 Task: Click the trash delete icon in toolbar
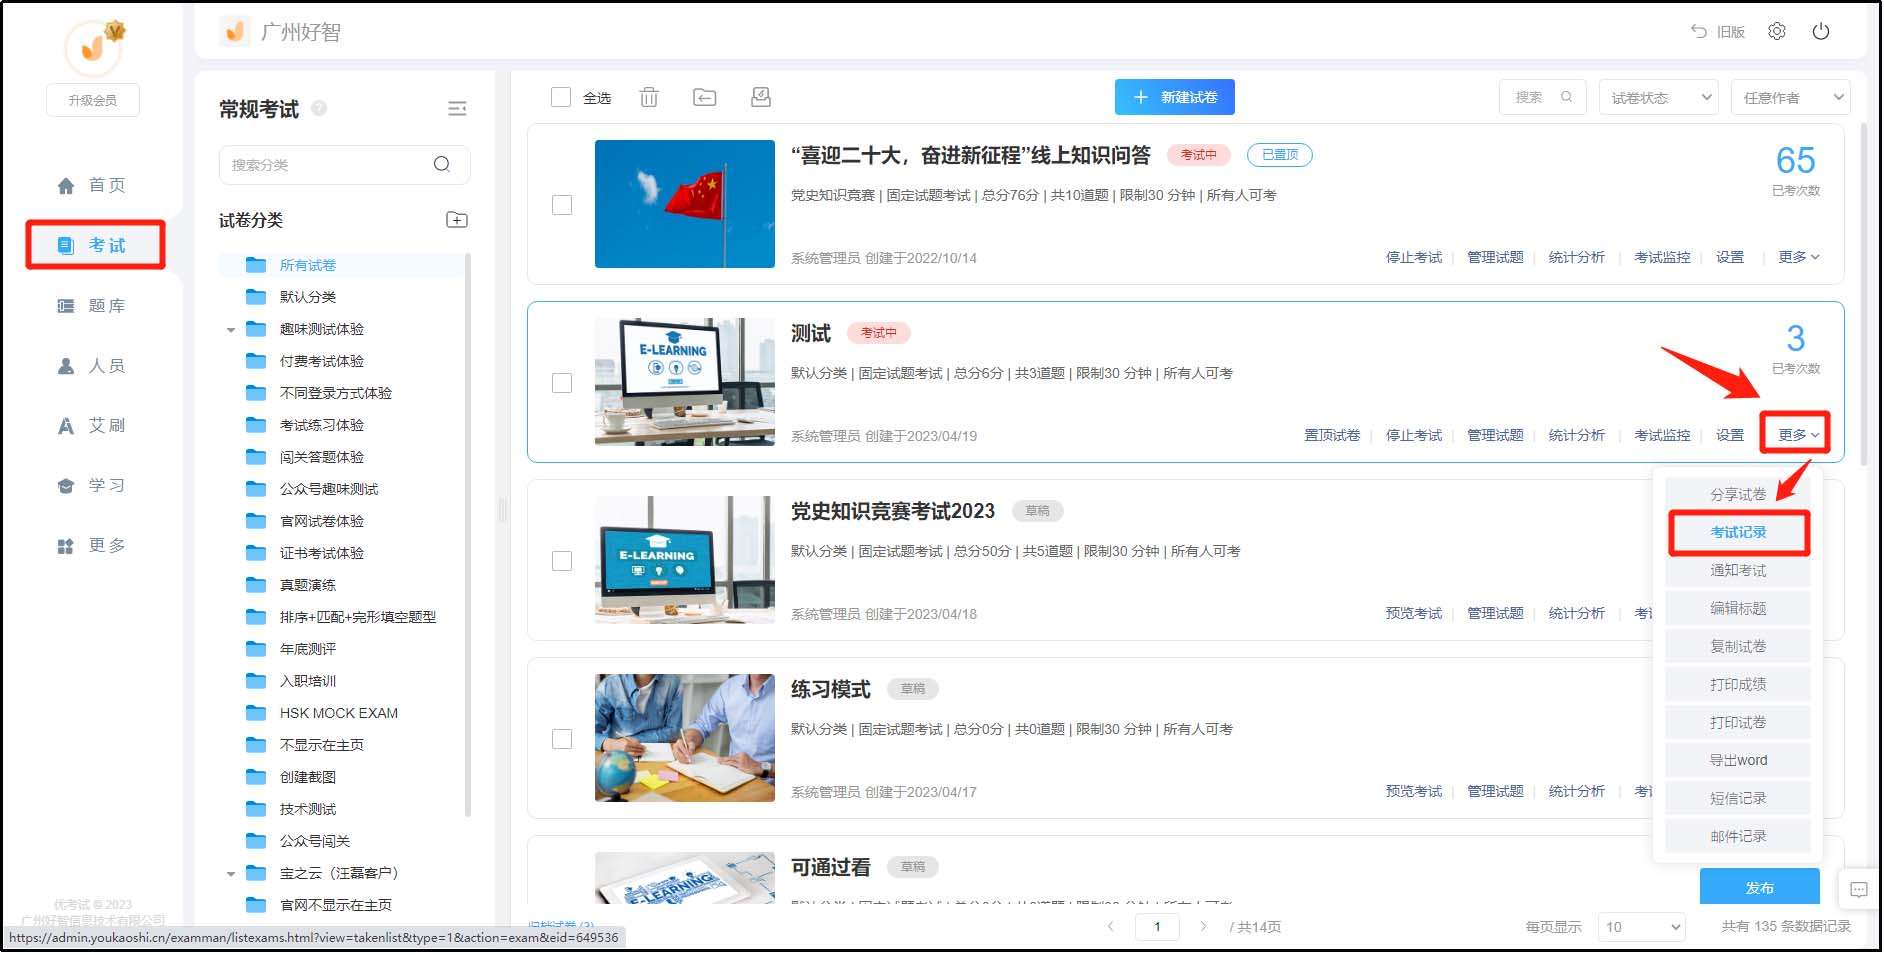click(x=649, y=97)
